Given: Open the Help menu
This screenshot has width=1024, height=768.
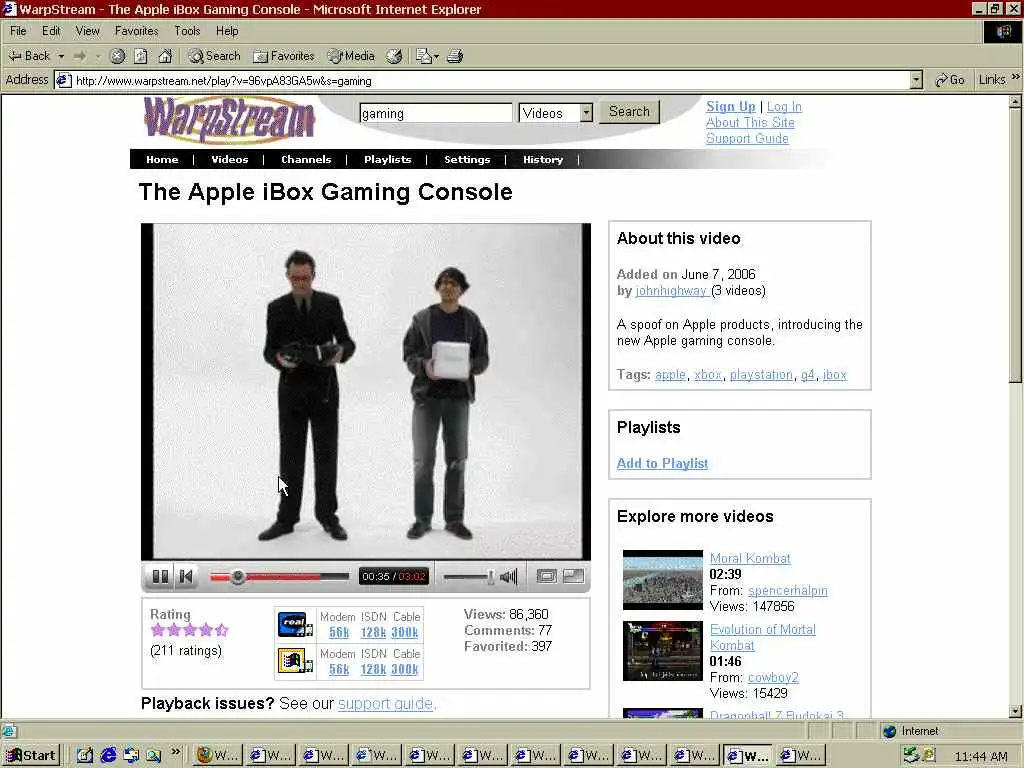Looking at the screenshot, I should [227, 31].
